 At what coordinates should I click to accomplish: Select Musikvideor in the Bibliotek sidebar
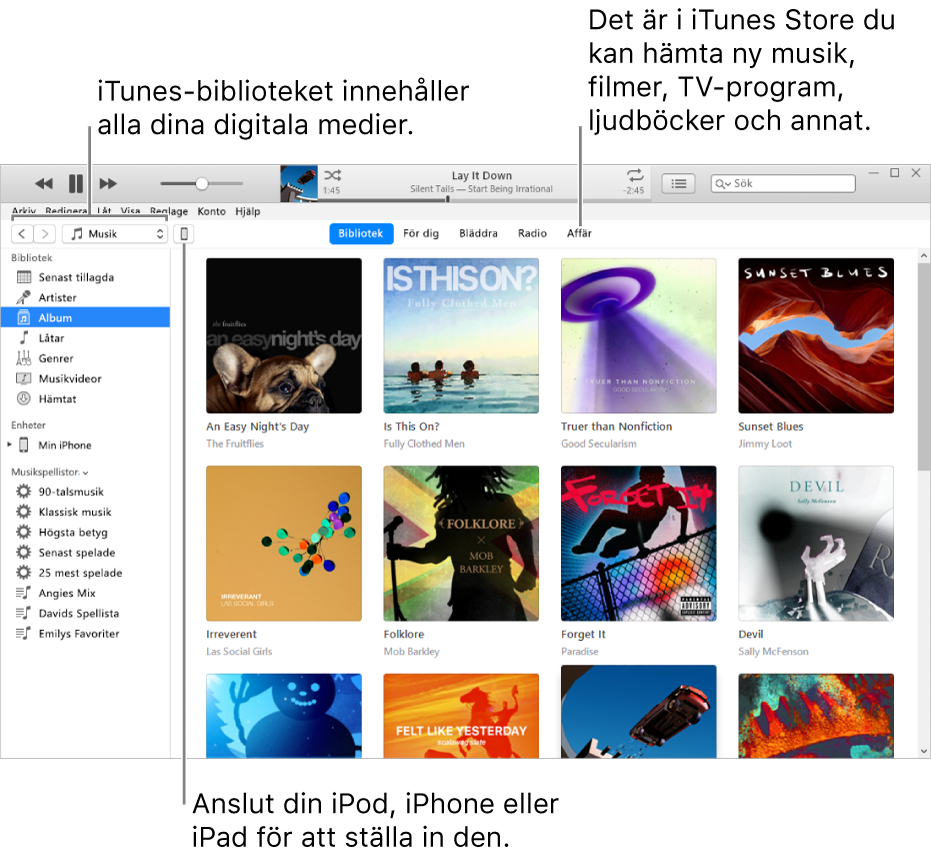point(68,377)
